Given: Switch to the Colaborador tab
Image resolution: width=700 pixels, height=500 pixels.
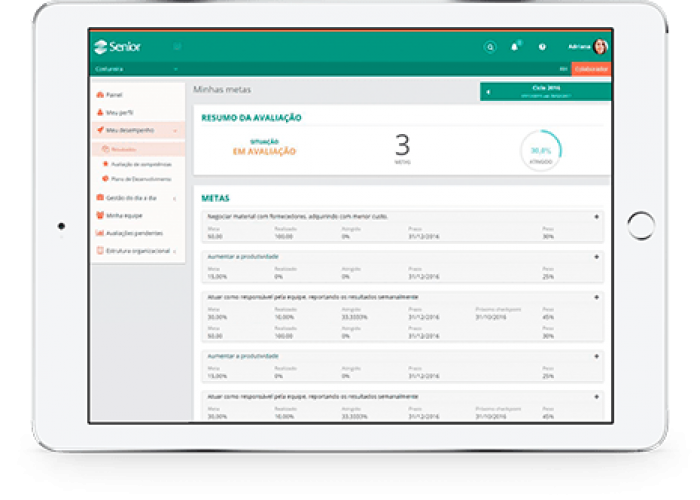Looking at the screenshot, I should 592,69.
